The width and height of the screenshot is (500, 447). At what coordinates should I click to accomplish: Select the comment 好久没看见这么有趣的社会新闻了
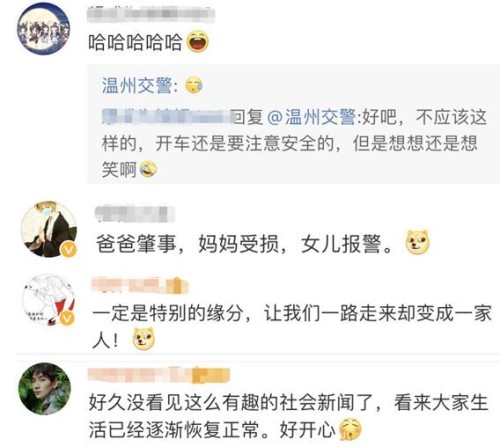point(289,416)
